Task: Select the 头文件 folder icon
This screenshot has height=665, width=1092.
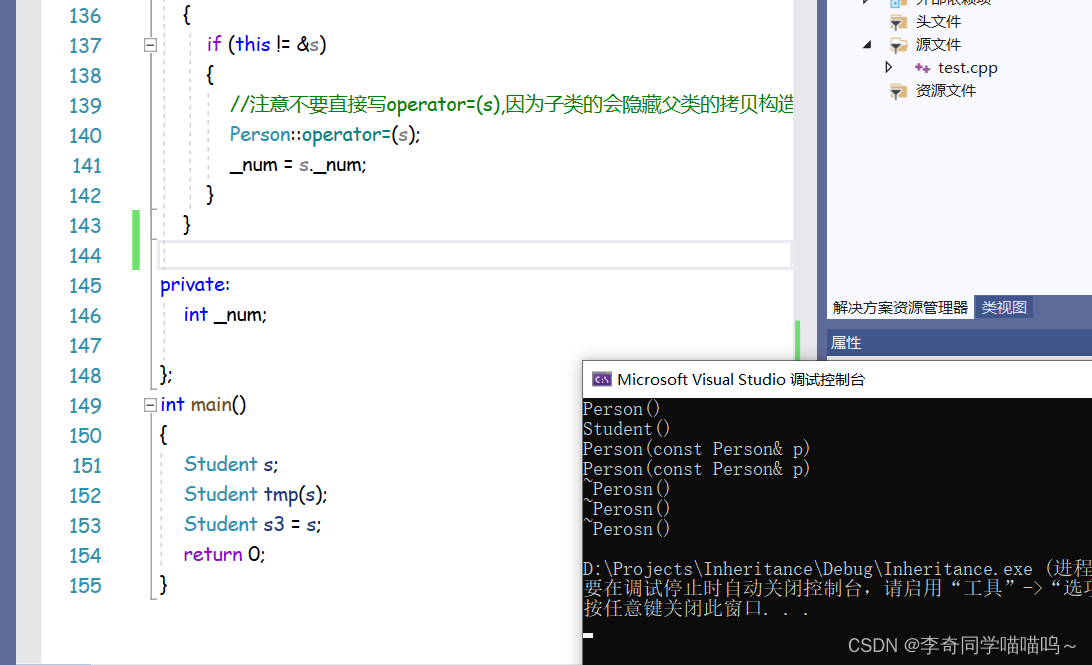Action: [x=898, y=22]
